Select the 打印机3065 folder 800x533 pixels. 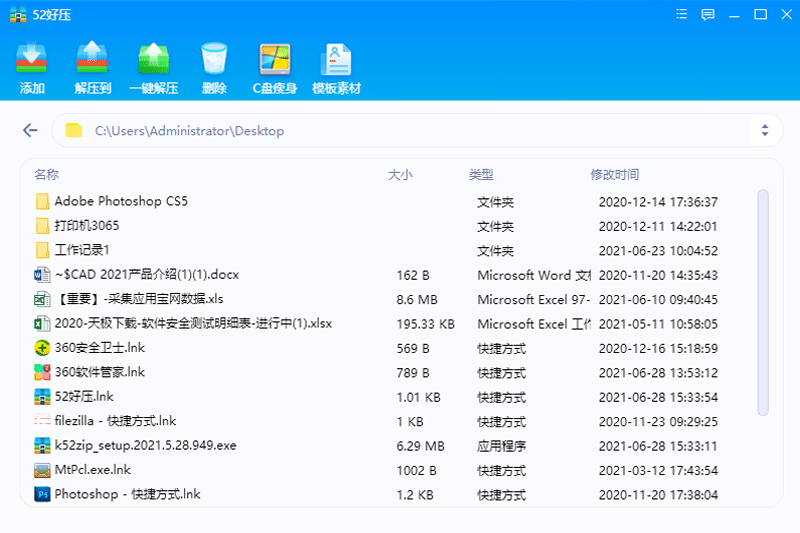pyautogui.click(x=86, y=226)
